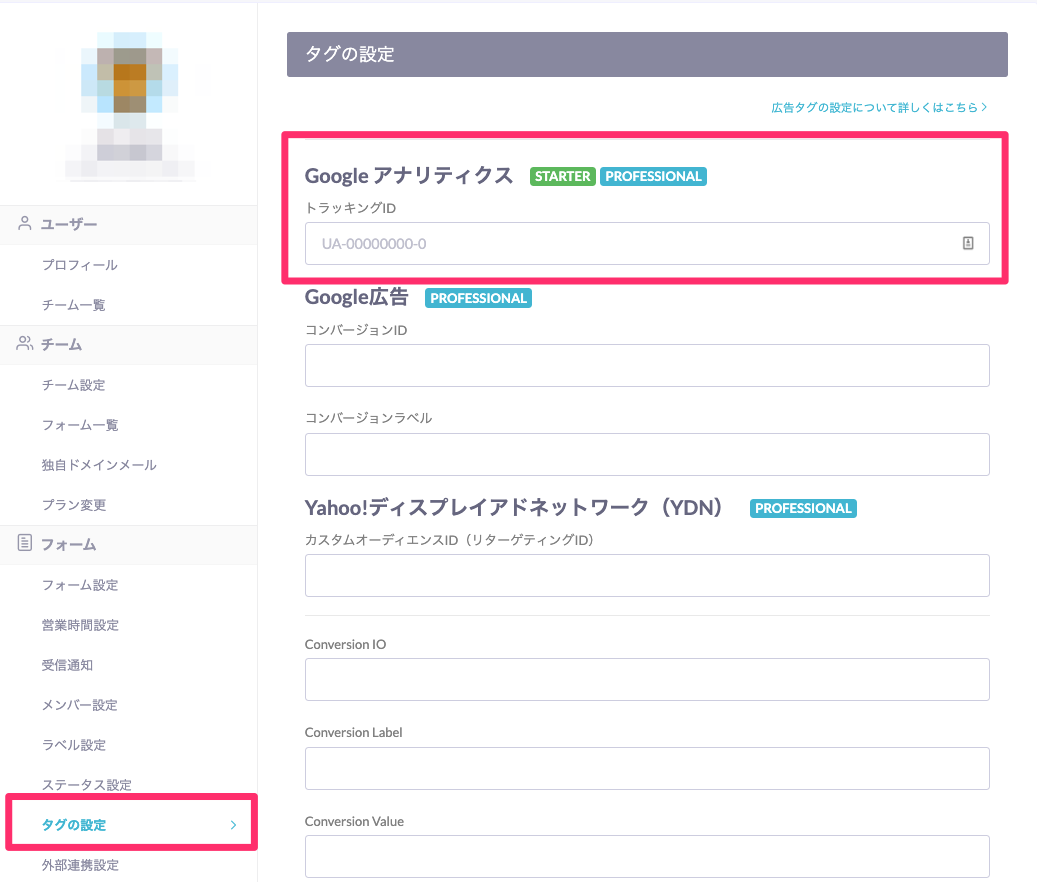Open 外部連携設定 at the sidebar bottom
Image resolution: width=1037 pixels, height=882 pixels.
point(80,864)
